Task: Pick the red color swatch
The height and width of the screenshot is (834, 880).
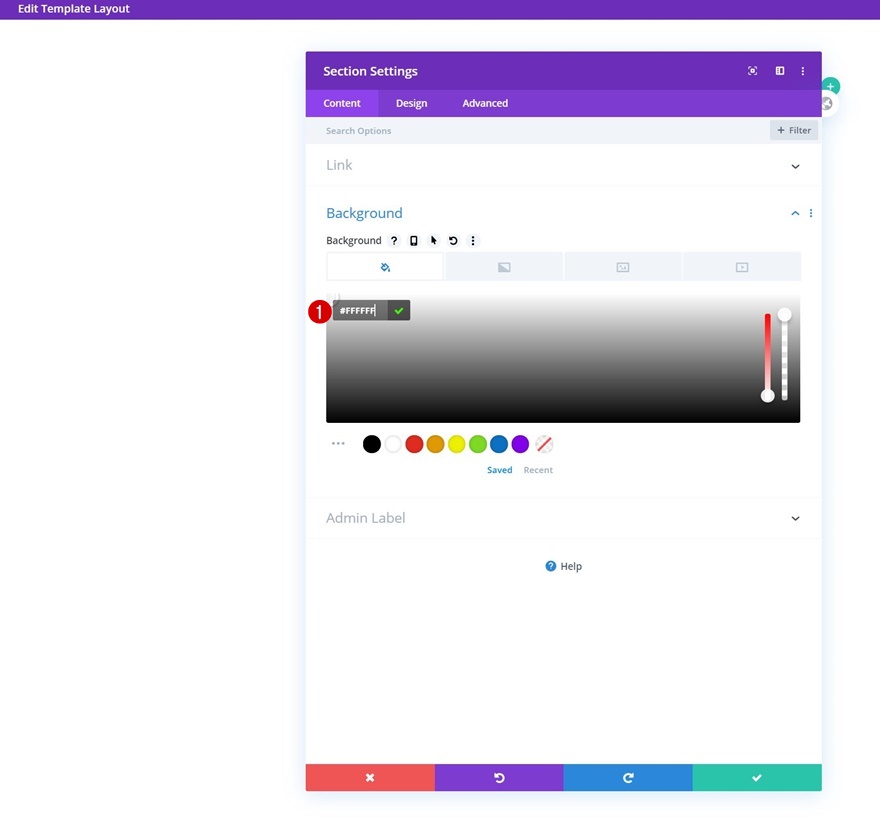Action: click(414, 444)
